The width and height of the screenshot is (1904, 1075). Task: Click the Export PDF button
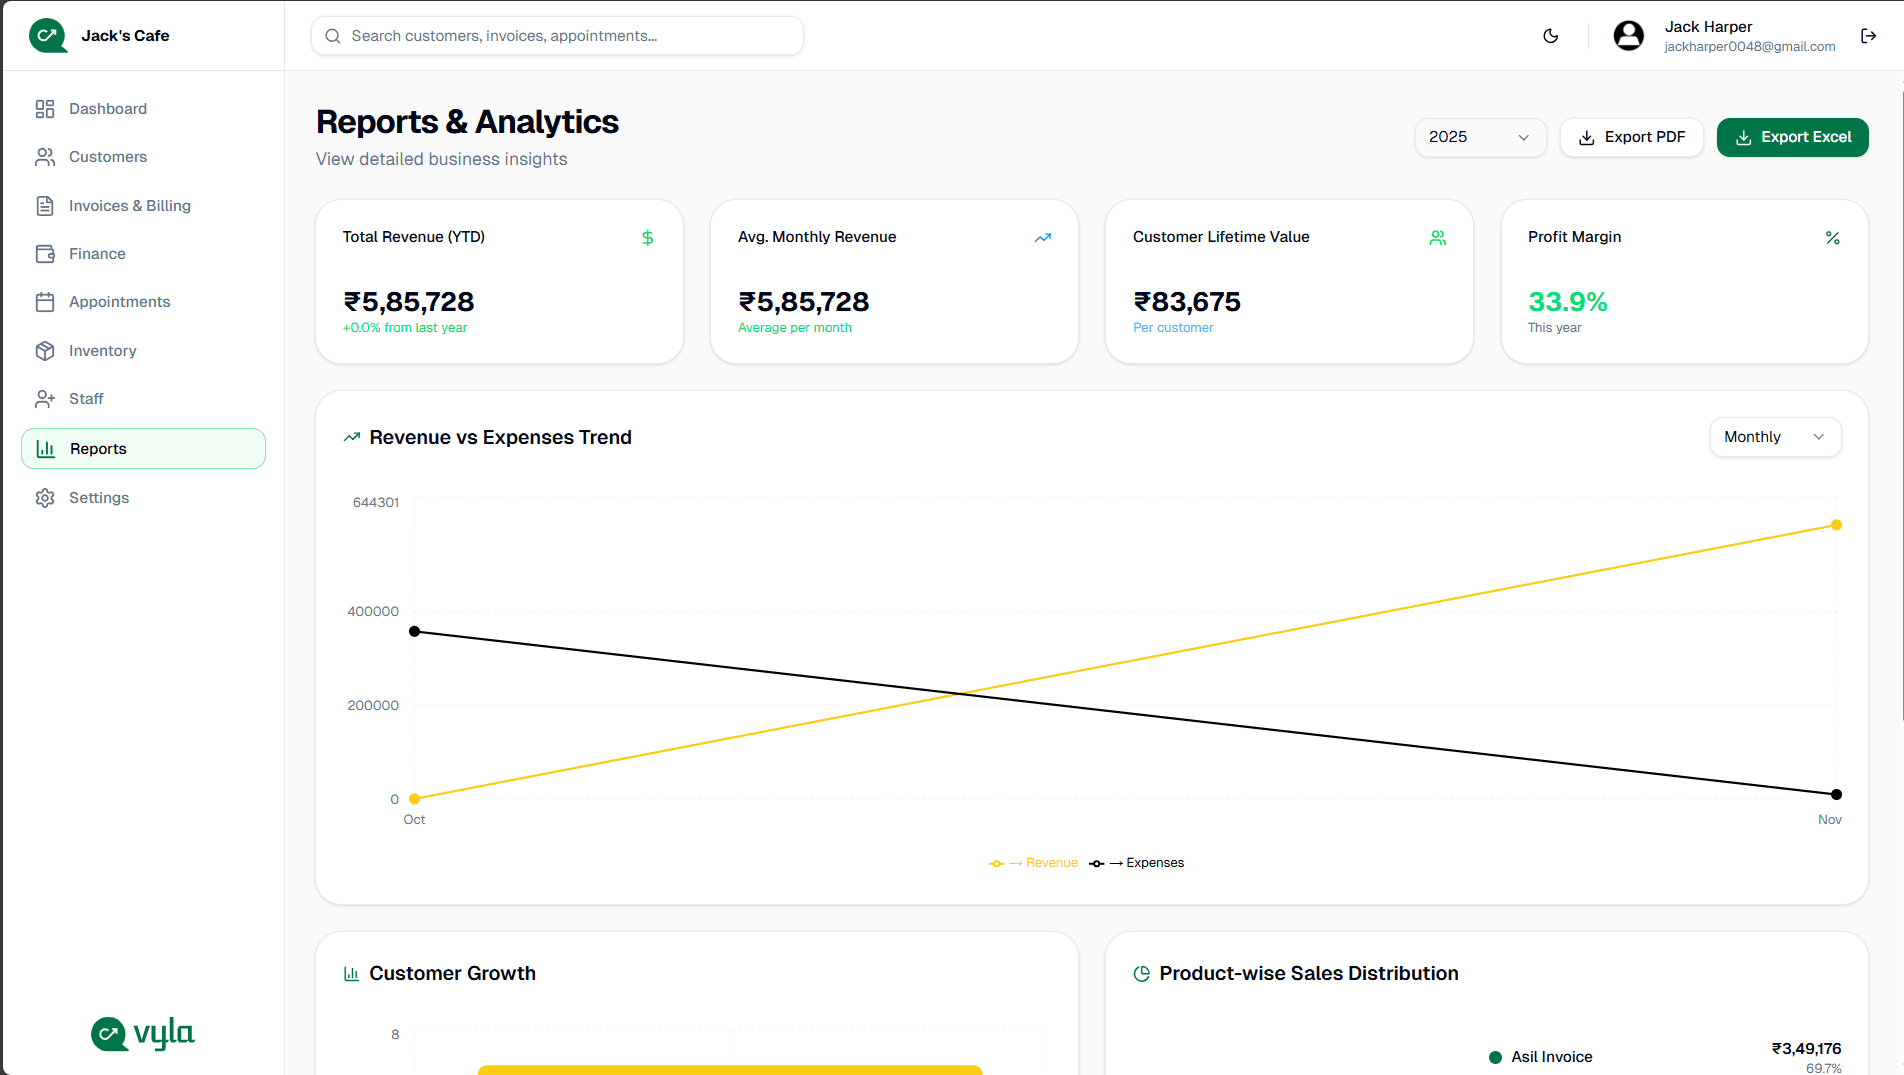(x=1631, y=137)
